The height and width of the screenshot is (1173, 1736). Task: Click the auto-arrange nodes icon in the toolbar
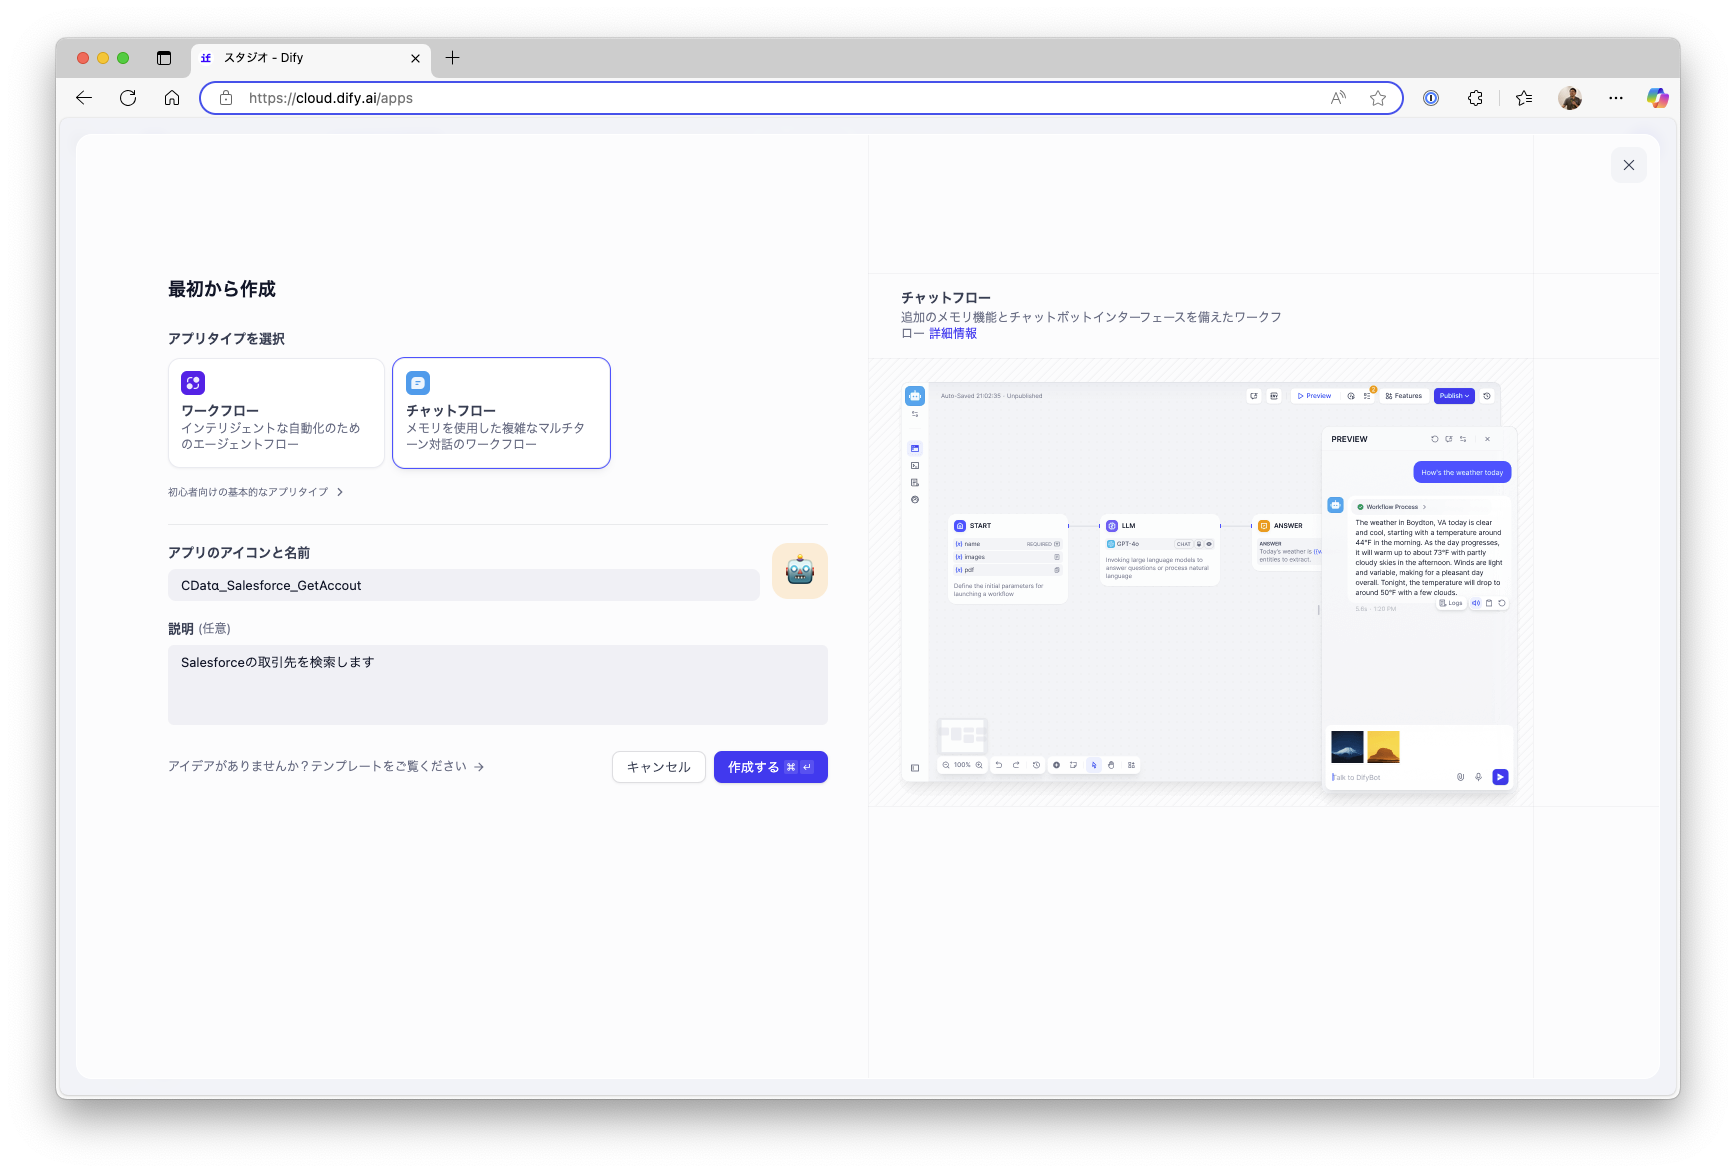pyautogui.click(x=1131, y=765)
